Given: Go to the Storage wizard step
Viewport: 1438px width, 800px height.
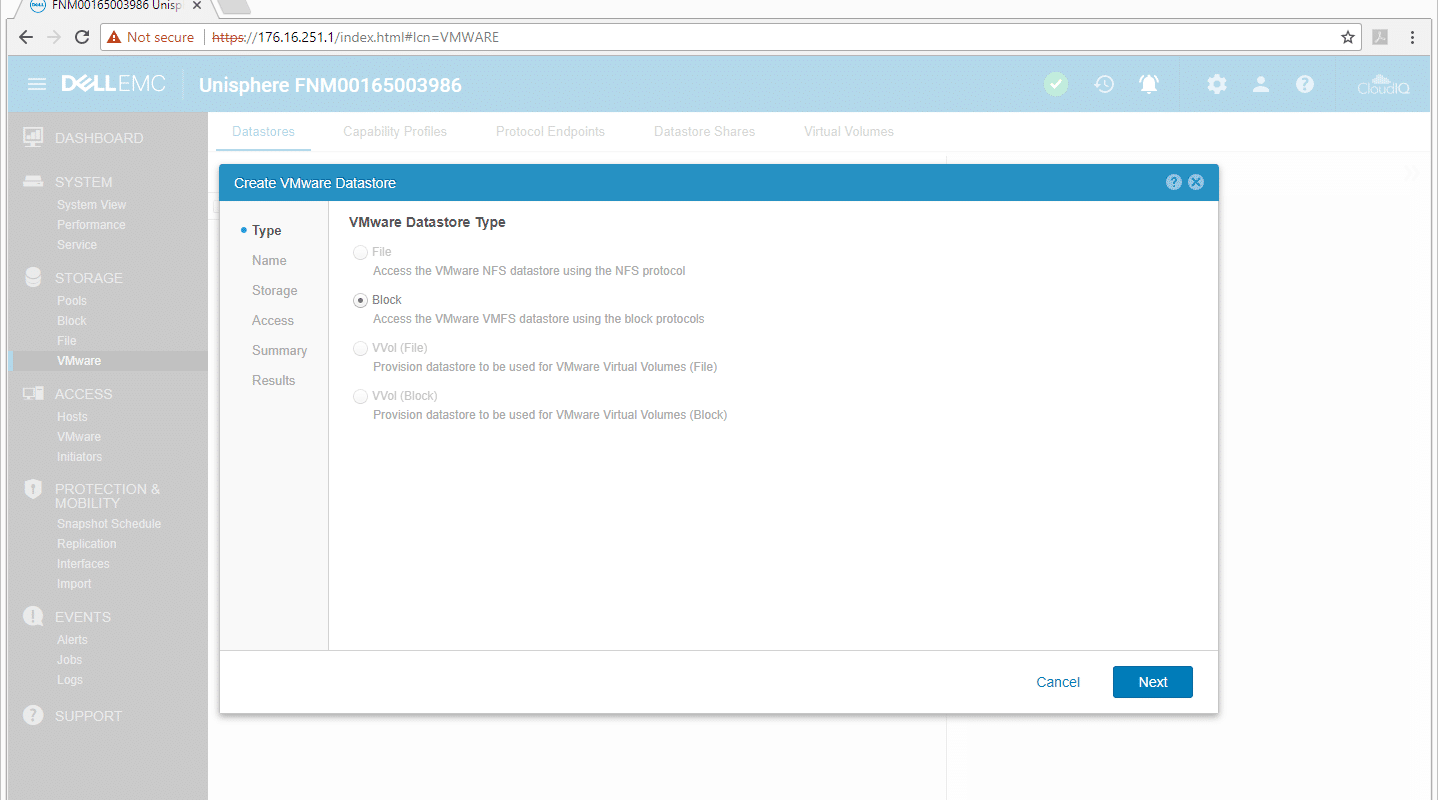Looking at the screenshot, I should tap(274, 290).
